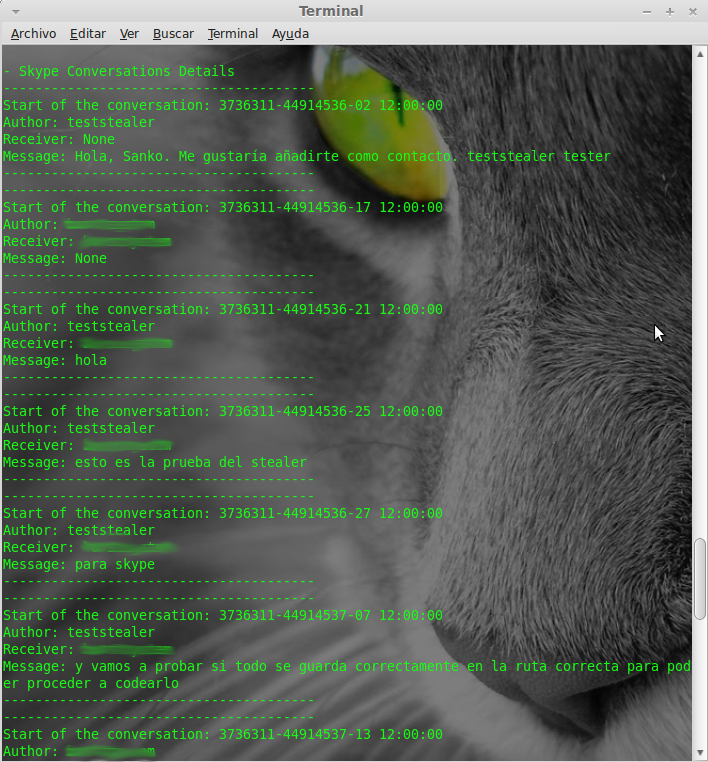Open the Archivo menu
708x762 pixels.
pos(34,34)
